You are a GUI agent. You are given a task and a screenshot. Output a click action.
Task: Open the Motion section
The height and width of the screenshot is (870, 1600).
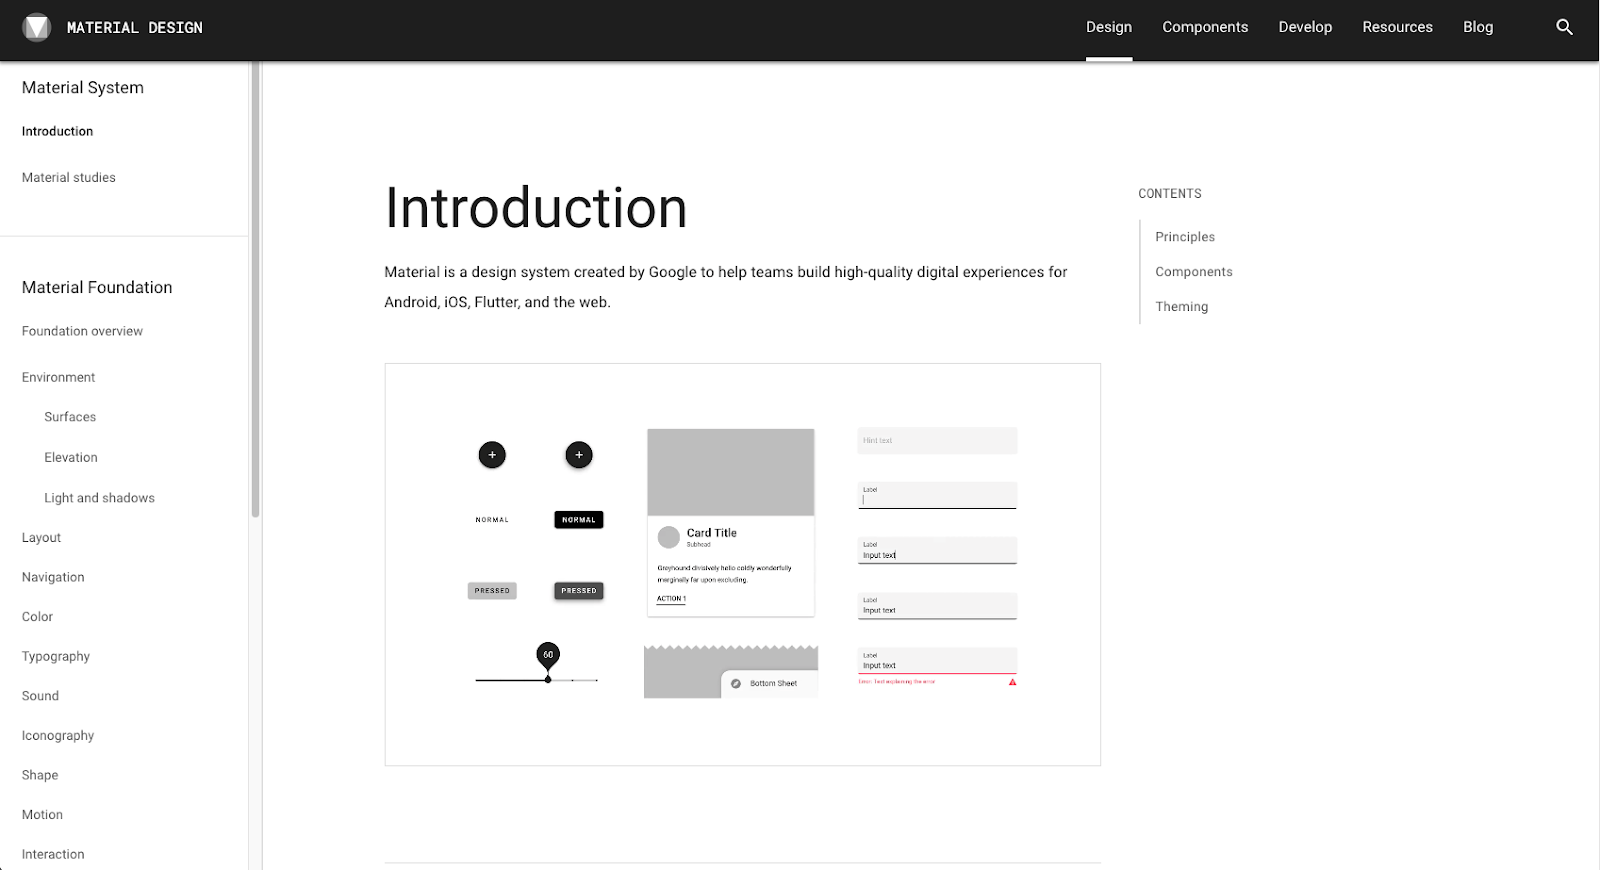click(x=42, y=815)
